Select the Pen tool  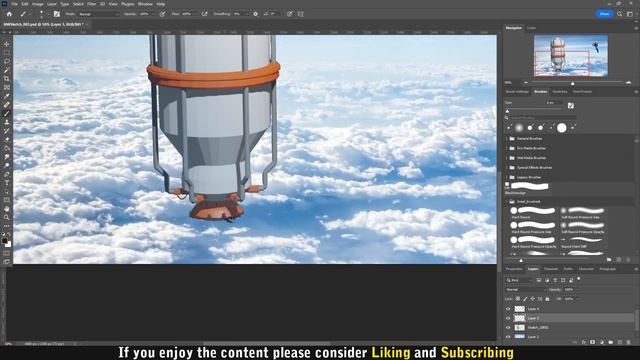click(x=7, y=174)
